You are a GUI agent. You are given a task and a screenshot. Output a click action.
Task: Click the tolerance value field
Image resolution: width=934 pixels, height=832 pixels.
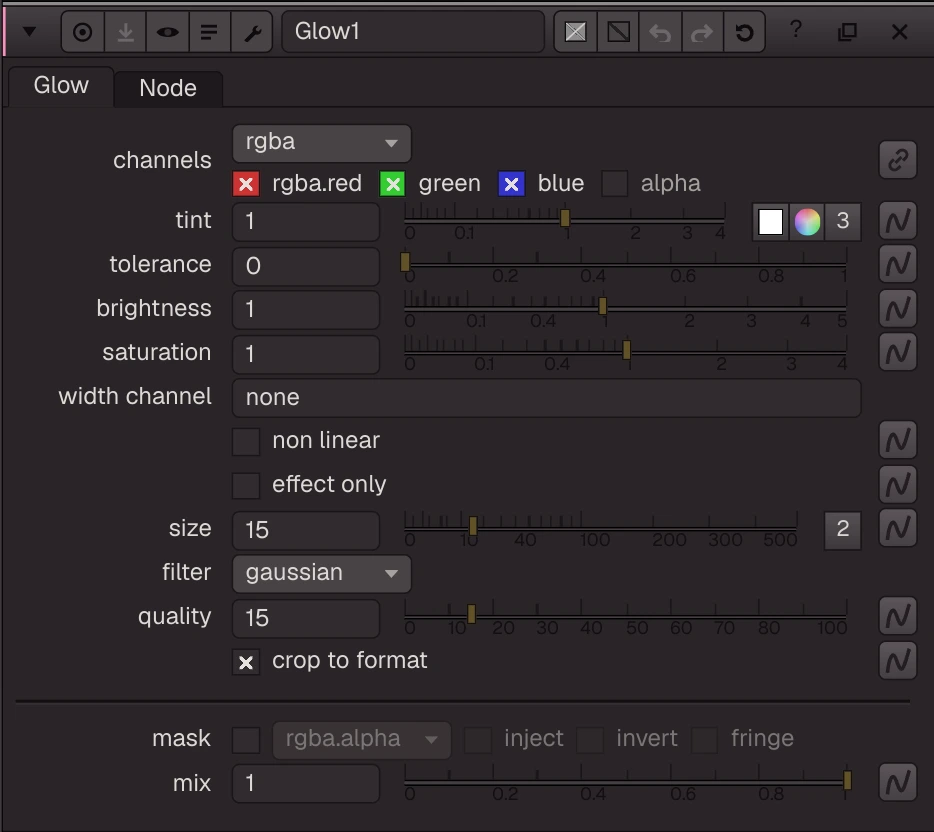click(306, 266)
